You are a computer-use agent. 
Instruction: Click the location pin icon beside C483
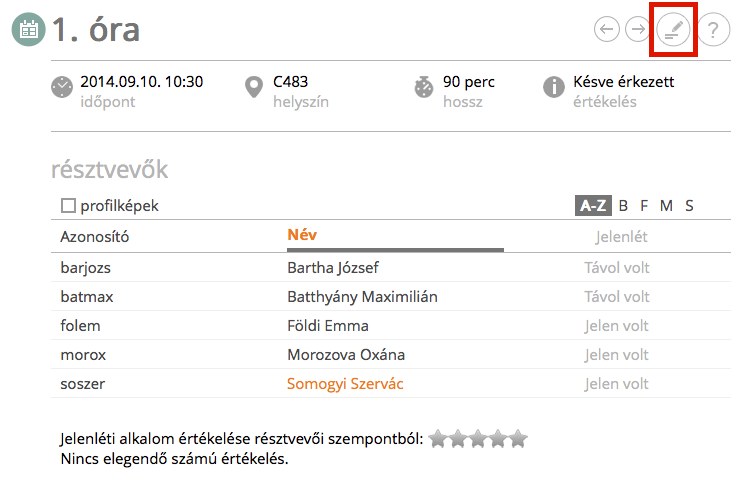(x=254, y=87)
